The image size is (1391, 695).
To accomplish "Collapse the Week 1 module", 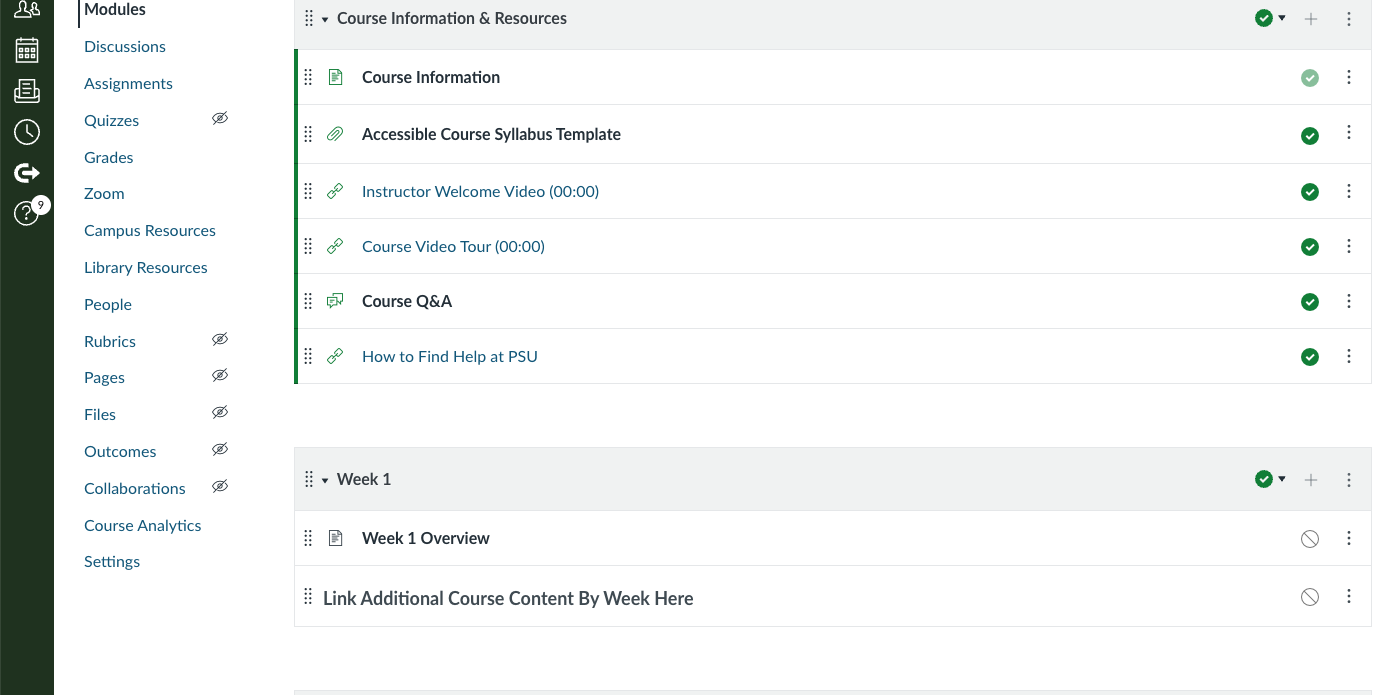I will pos(325,481).
